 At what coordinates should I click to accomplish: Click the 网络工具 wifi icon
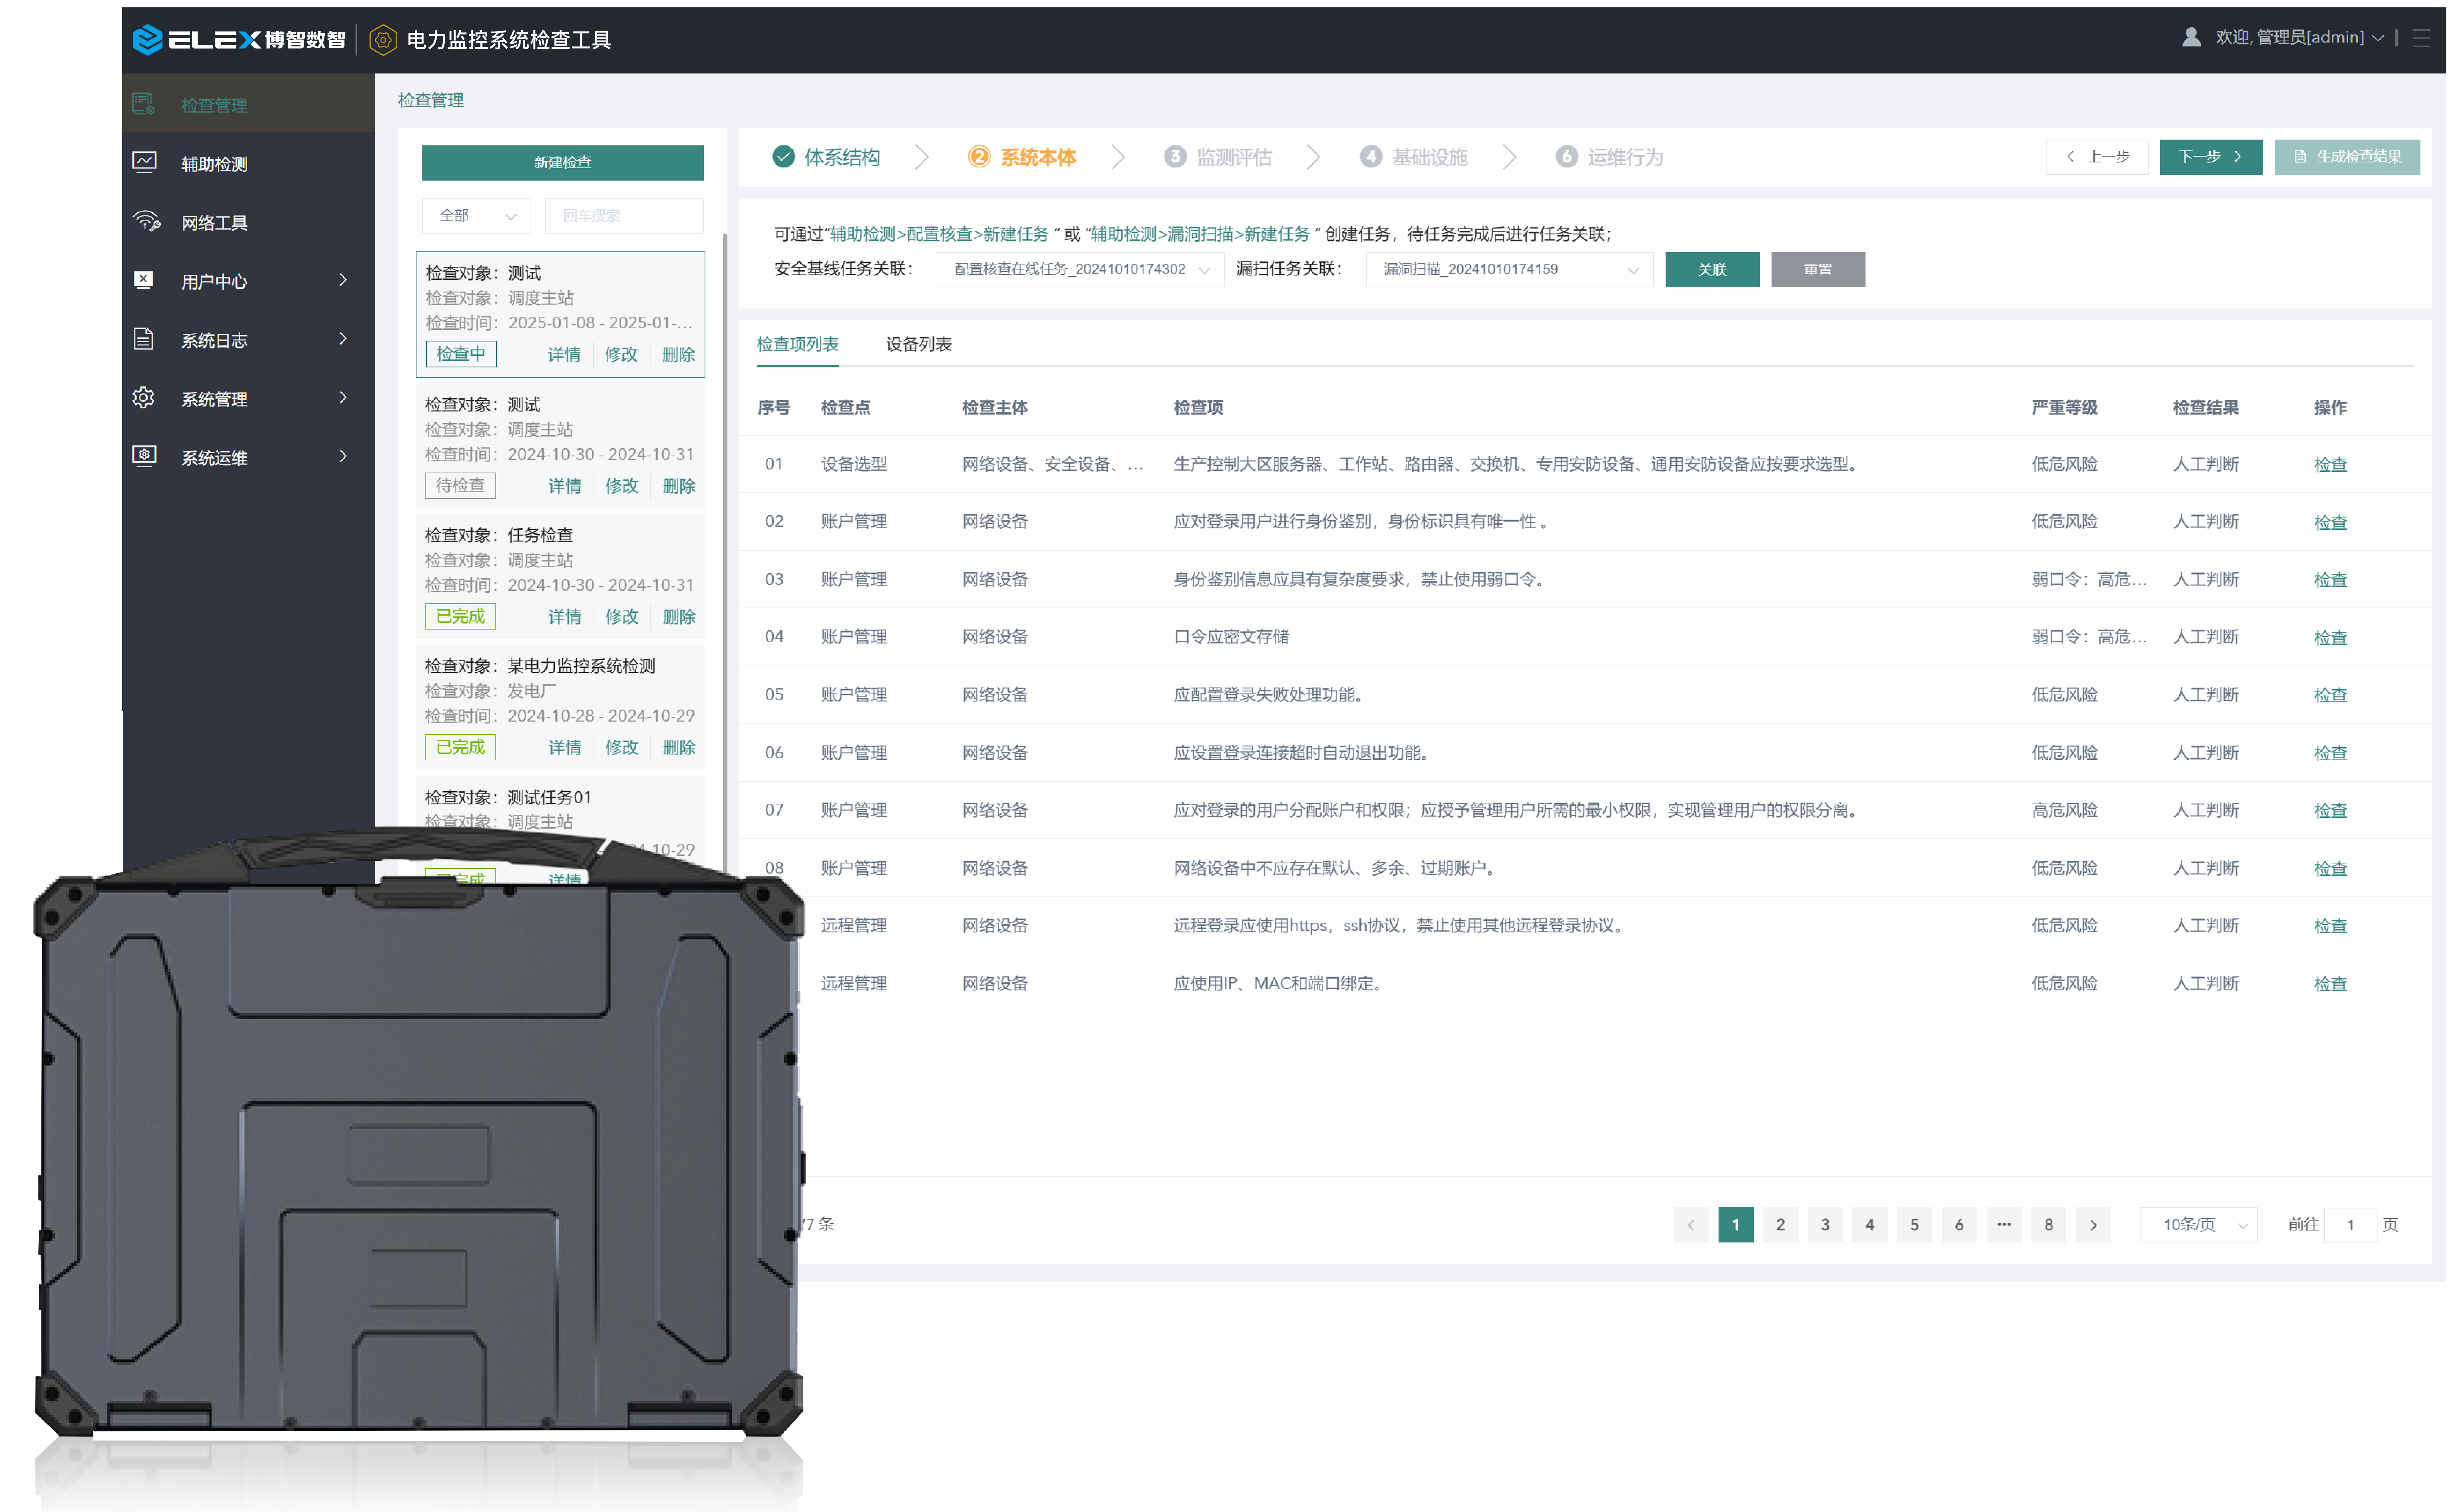tap(146, 222)
